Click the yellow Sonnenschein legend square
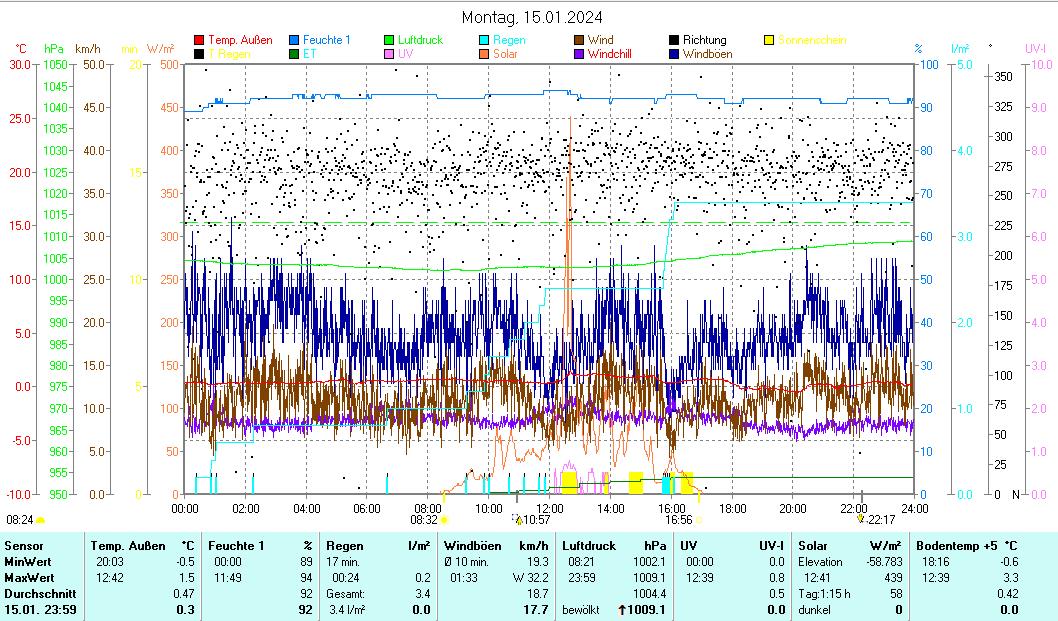 769,40
